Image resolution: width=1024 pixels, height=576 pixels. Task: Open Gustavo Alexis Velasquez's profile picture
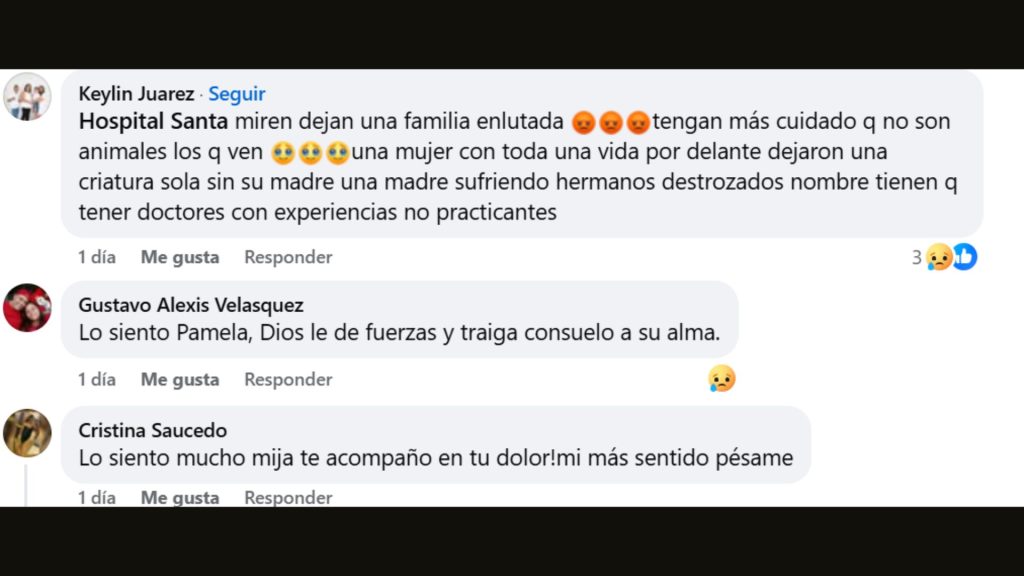29,308
